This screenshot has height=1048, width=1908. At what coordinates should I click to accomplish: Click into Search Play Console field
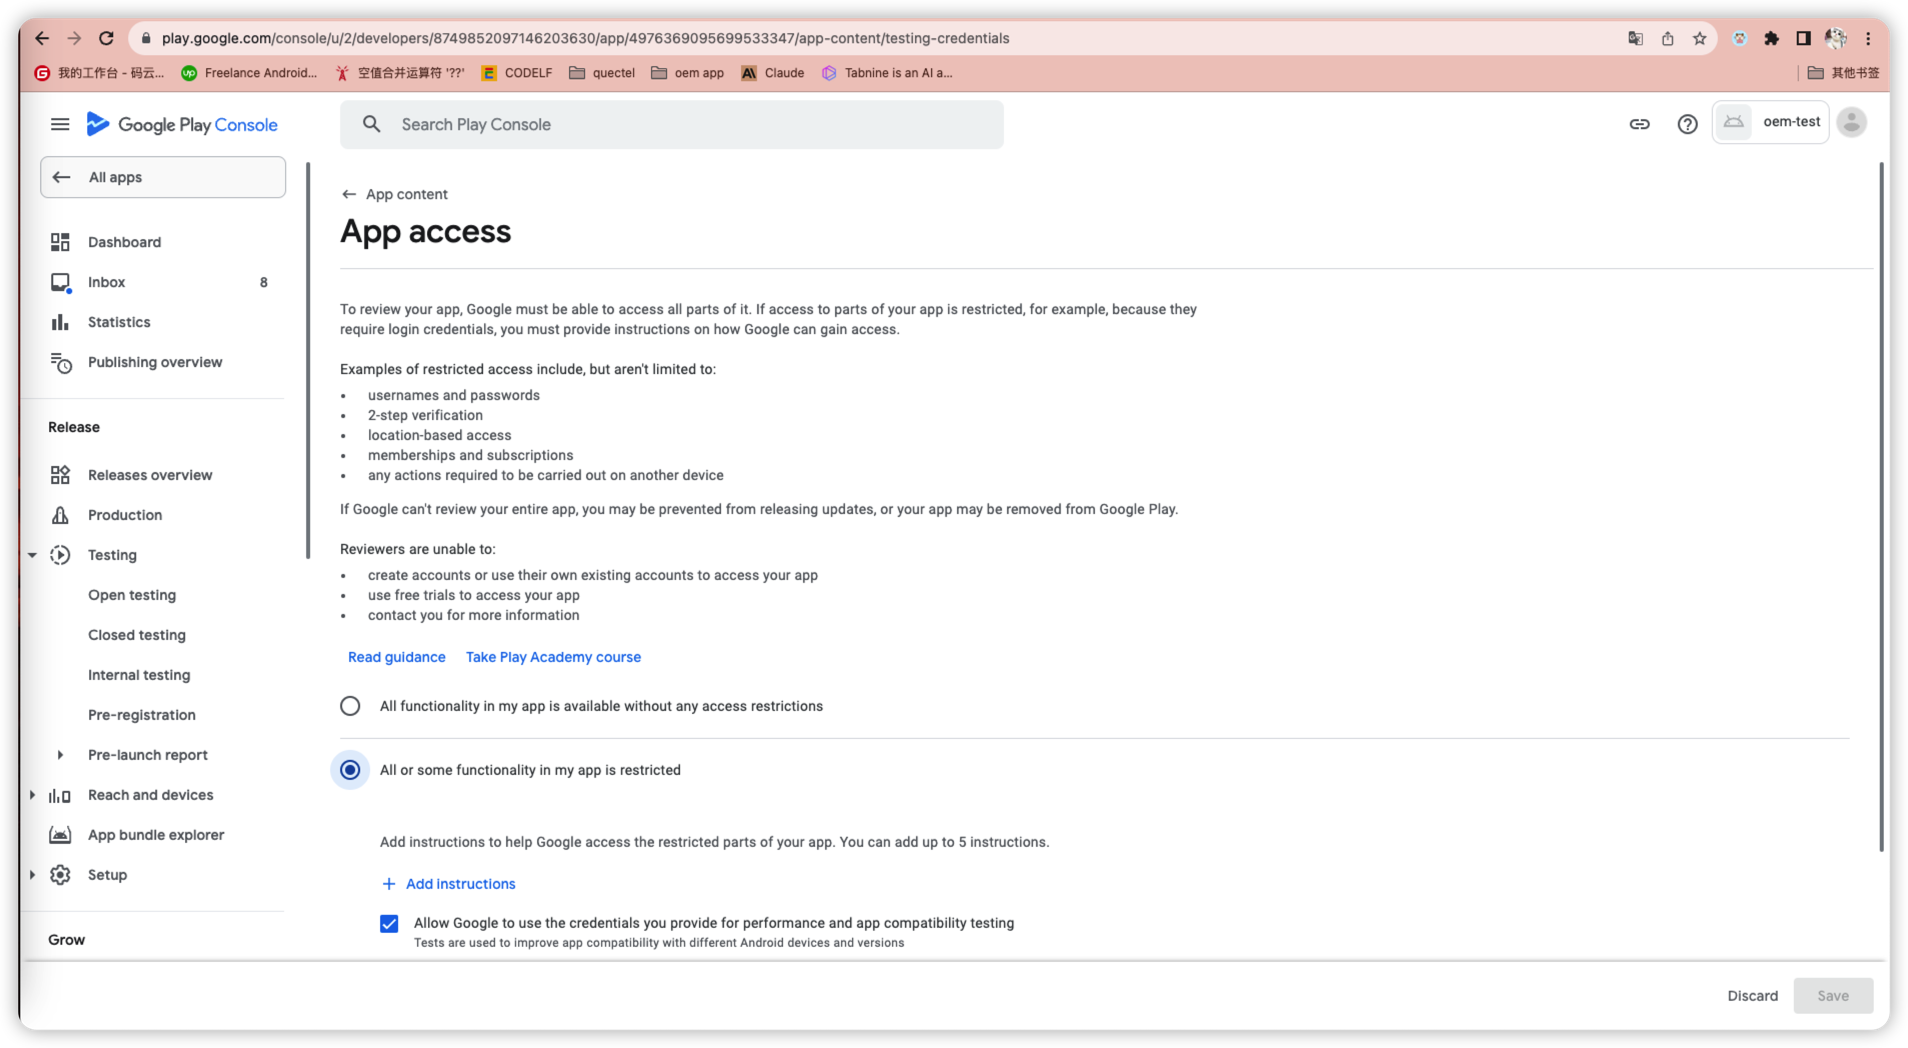click(672, 124)
